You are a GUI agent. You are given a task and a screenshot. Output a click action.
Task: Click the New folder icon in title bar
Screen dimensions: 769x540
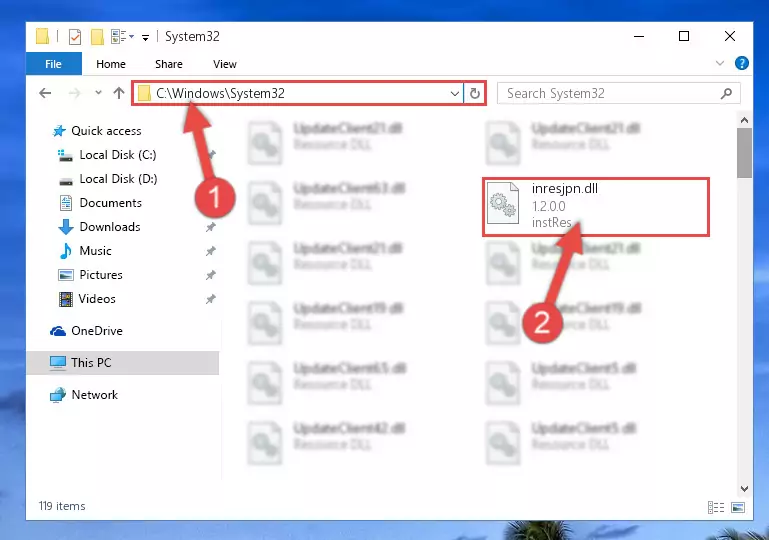[97, 37]
